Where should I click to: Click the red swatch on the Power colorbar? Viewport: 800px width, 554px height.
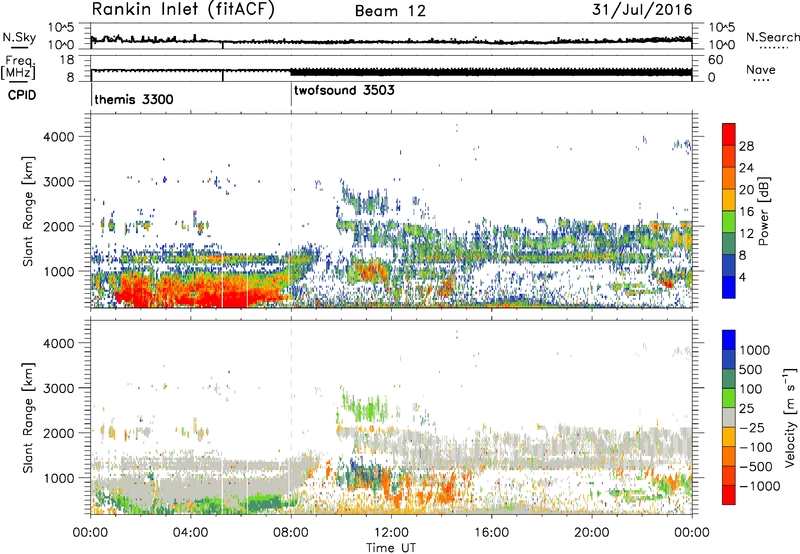pyautogui.click(x=729, y=134)
